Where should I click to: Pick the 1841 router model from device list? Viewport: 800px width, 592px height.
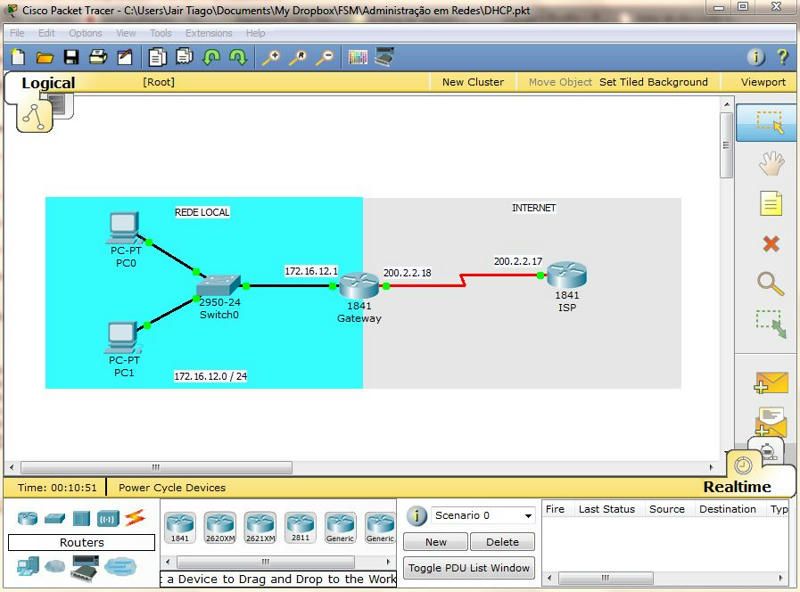coord(180,527)
